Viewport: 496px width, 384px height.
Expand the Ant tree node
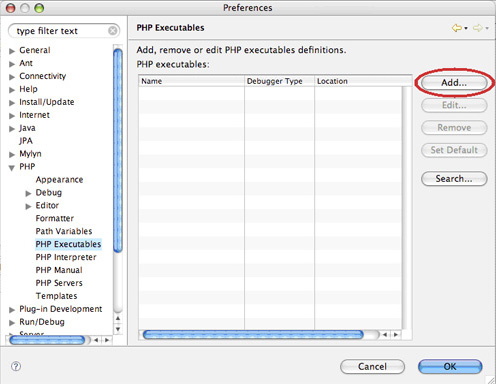click(12, 64)
